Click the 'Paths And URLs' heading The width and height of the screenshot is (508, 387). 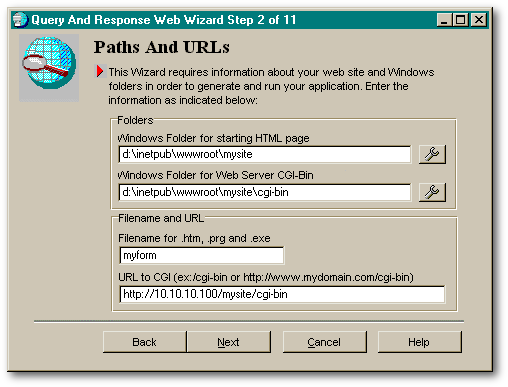(x=161, y=47)
